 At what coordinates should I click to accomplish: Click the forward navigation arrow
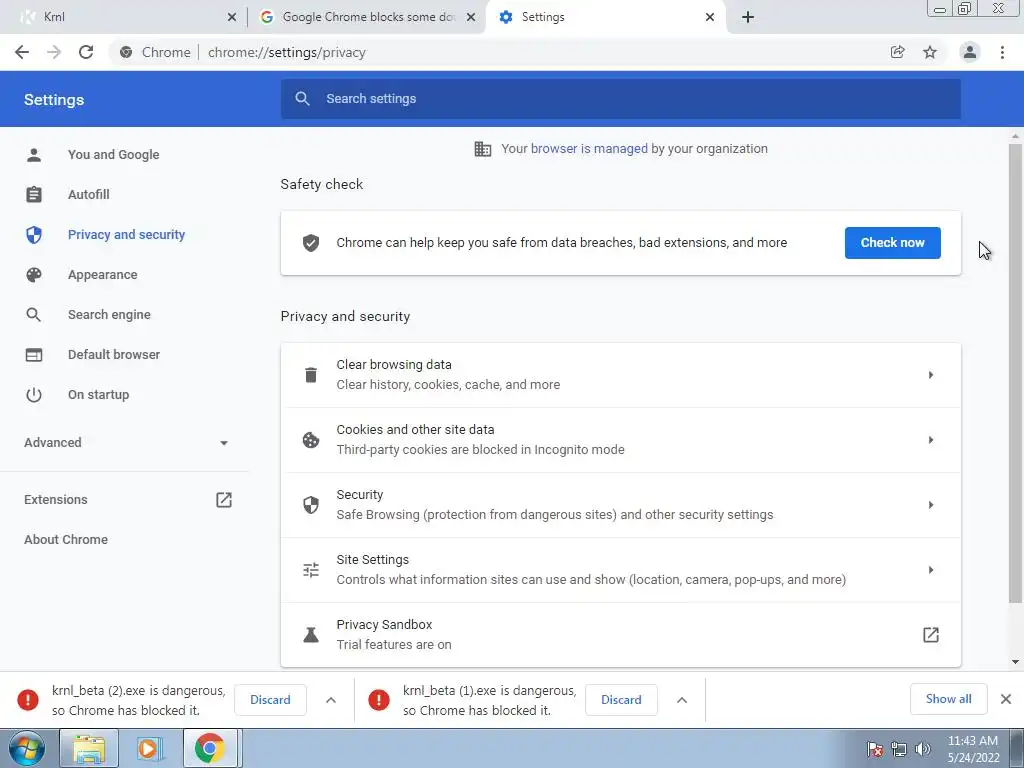coord(54,52)
